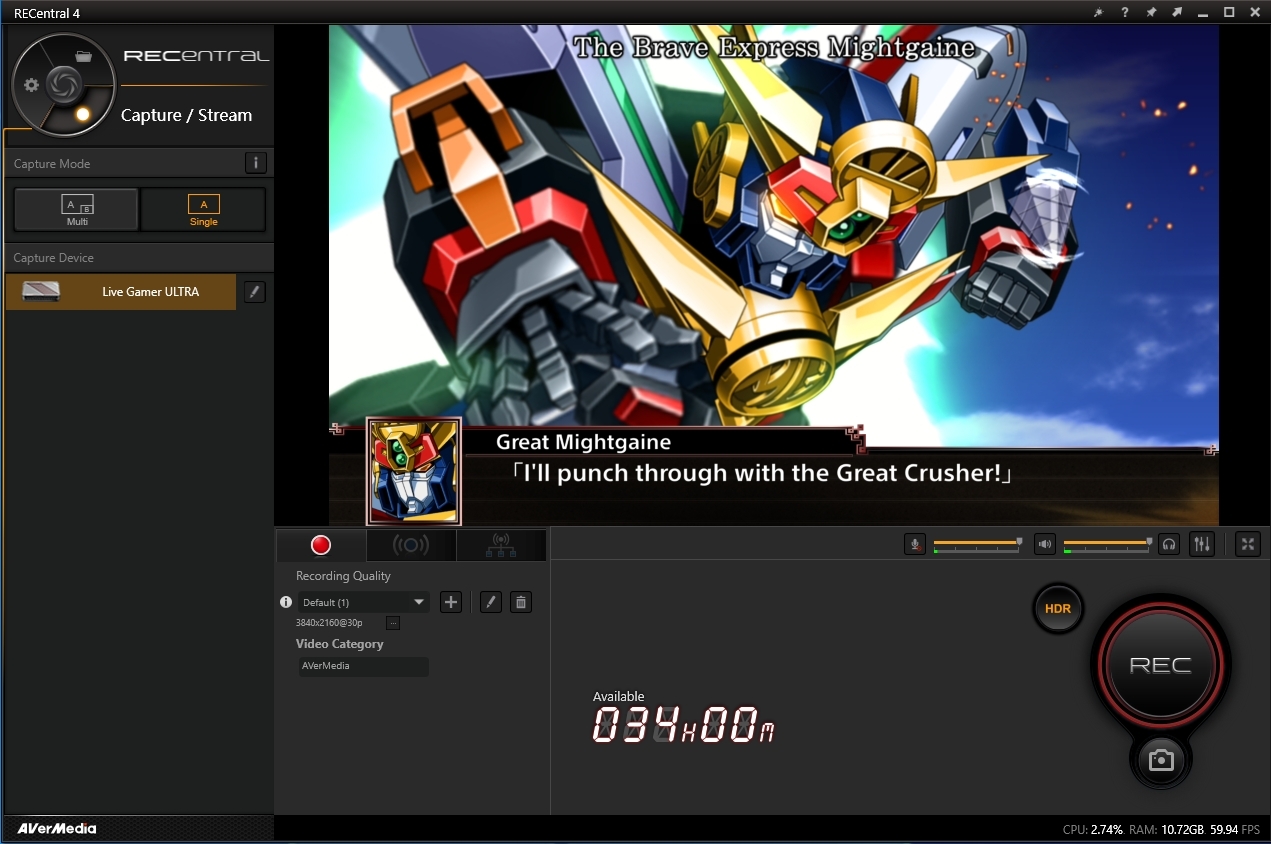Mute the microphone
This screenshot has height=844, width=1271.
(914, 544)
